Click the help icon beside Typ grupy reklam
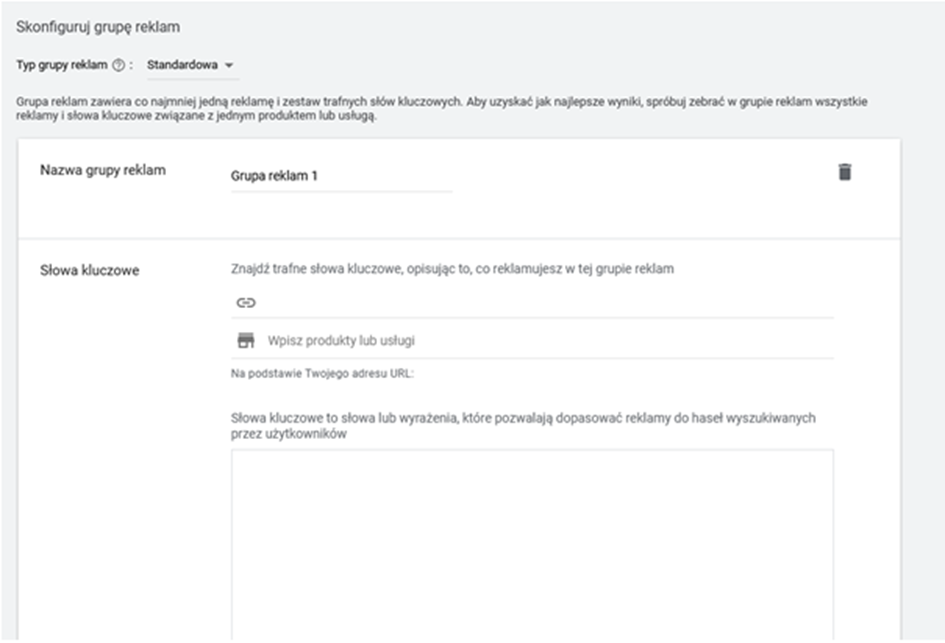The width and height of the screenshot is (945, 643). 119,65
